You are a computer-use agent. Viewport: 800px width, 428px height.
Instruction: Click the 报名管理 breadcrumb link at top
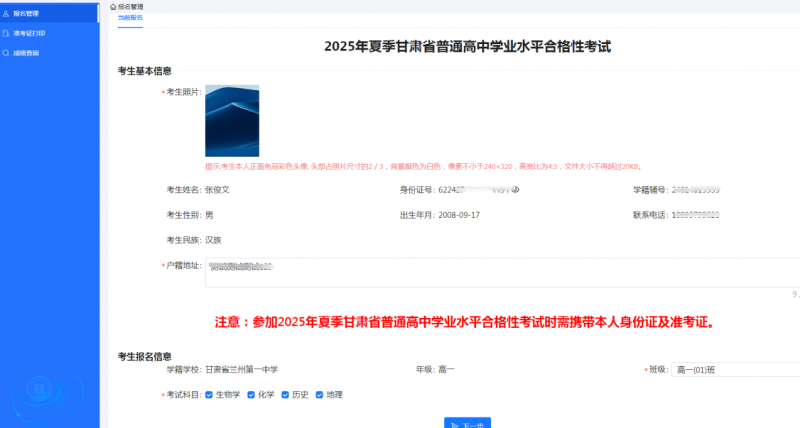(x=131, y=6)
